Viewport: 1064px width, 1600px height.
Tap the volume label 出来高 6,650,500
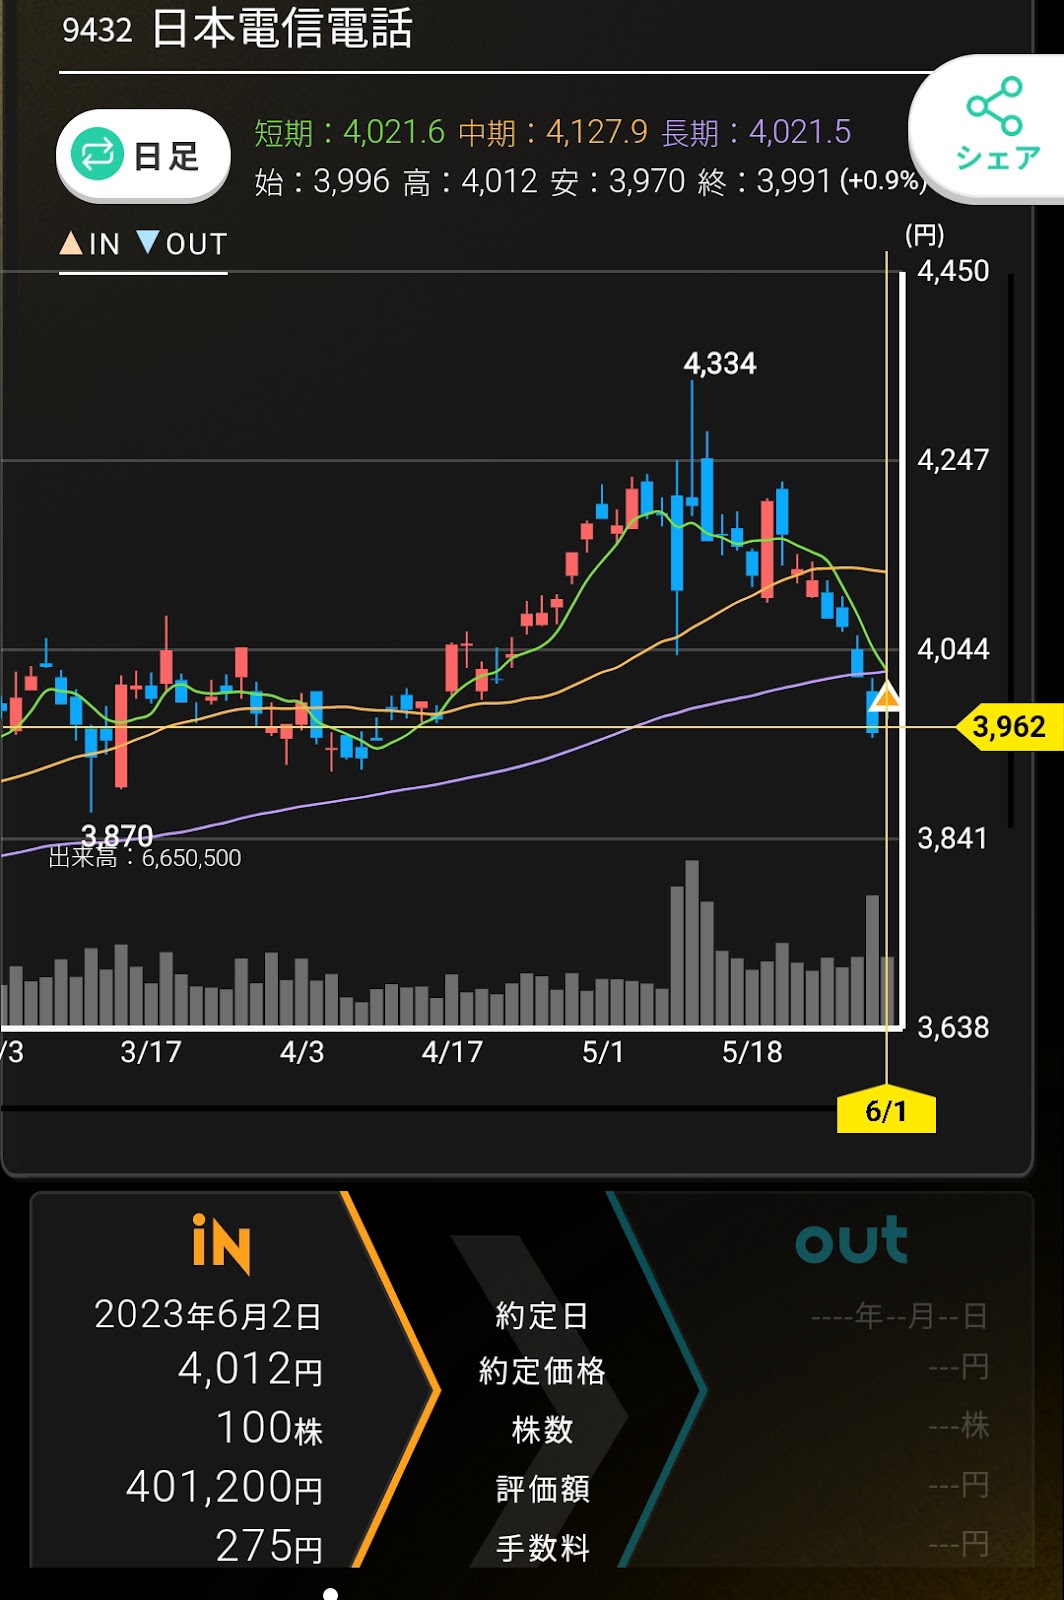145,858
